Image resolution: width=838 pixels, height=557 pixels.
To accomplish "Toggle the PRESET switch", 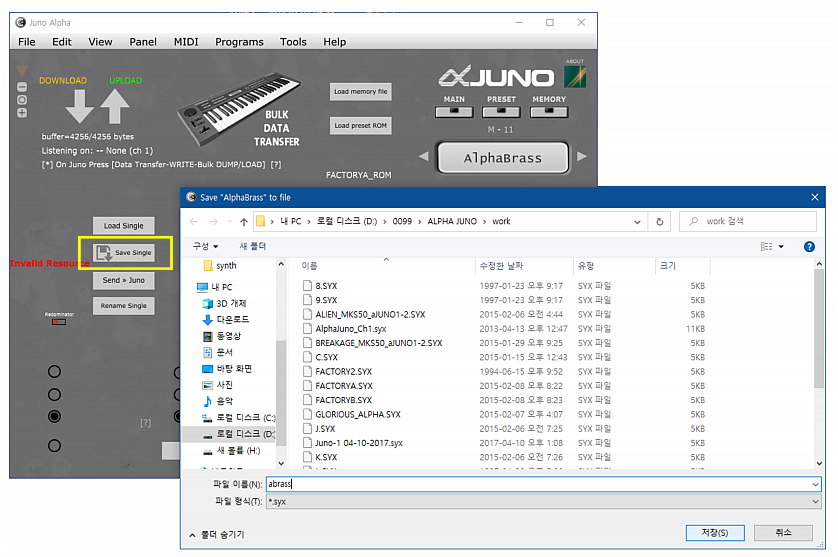I will point(501,112).
